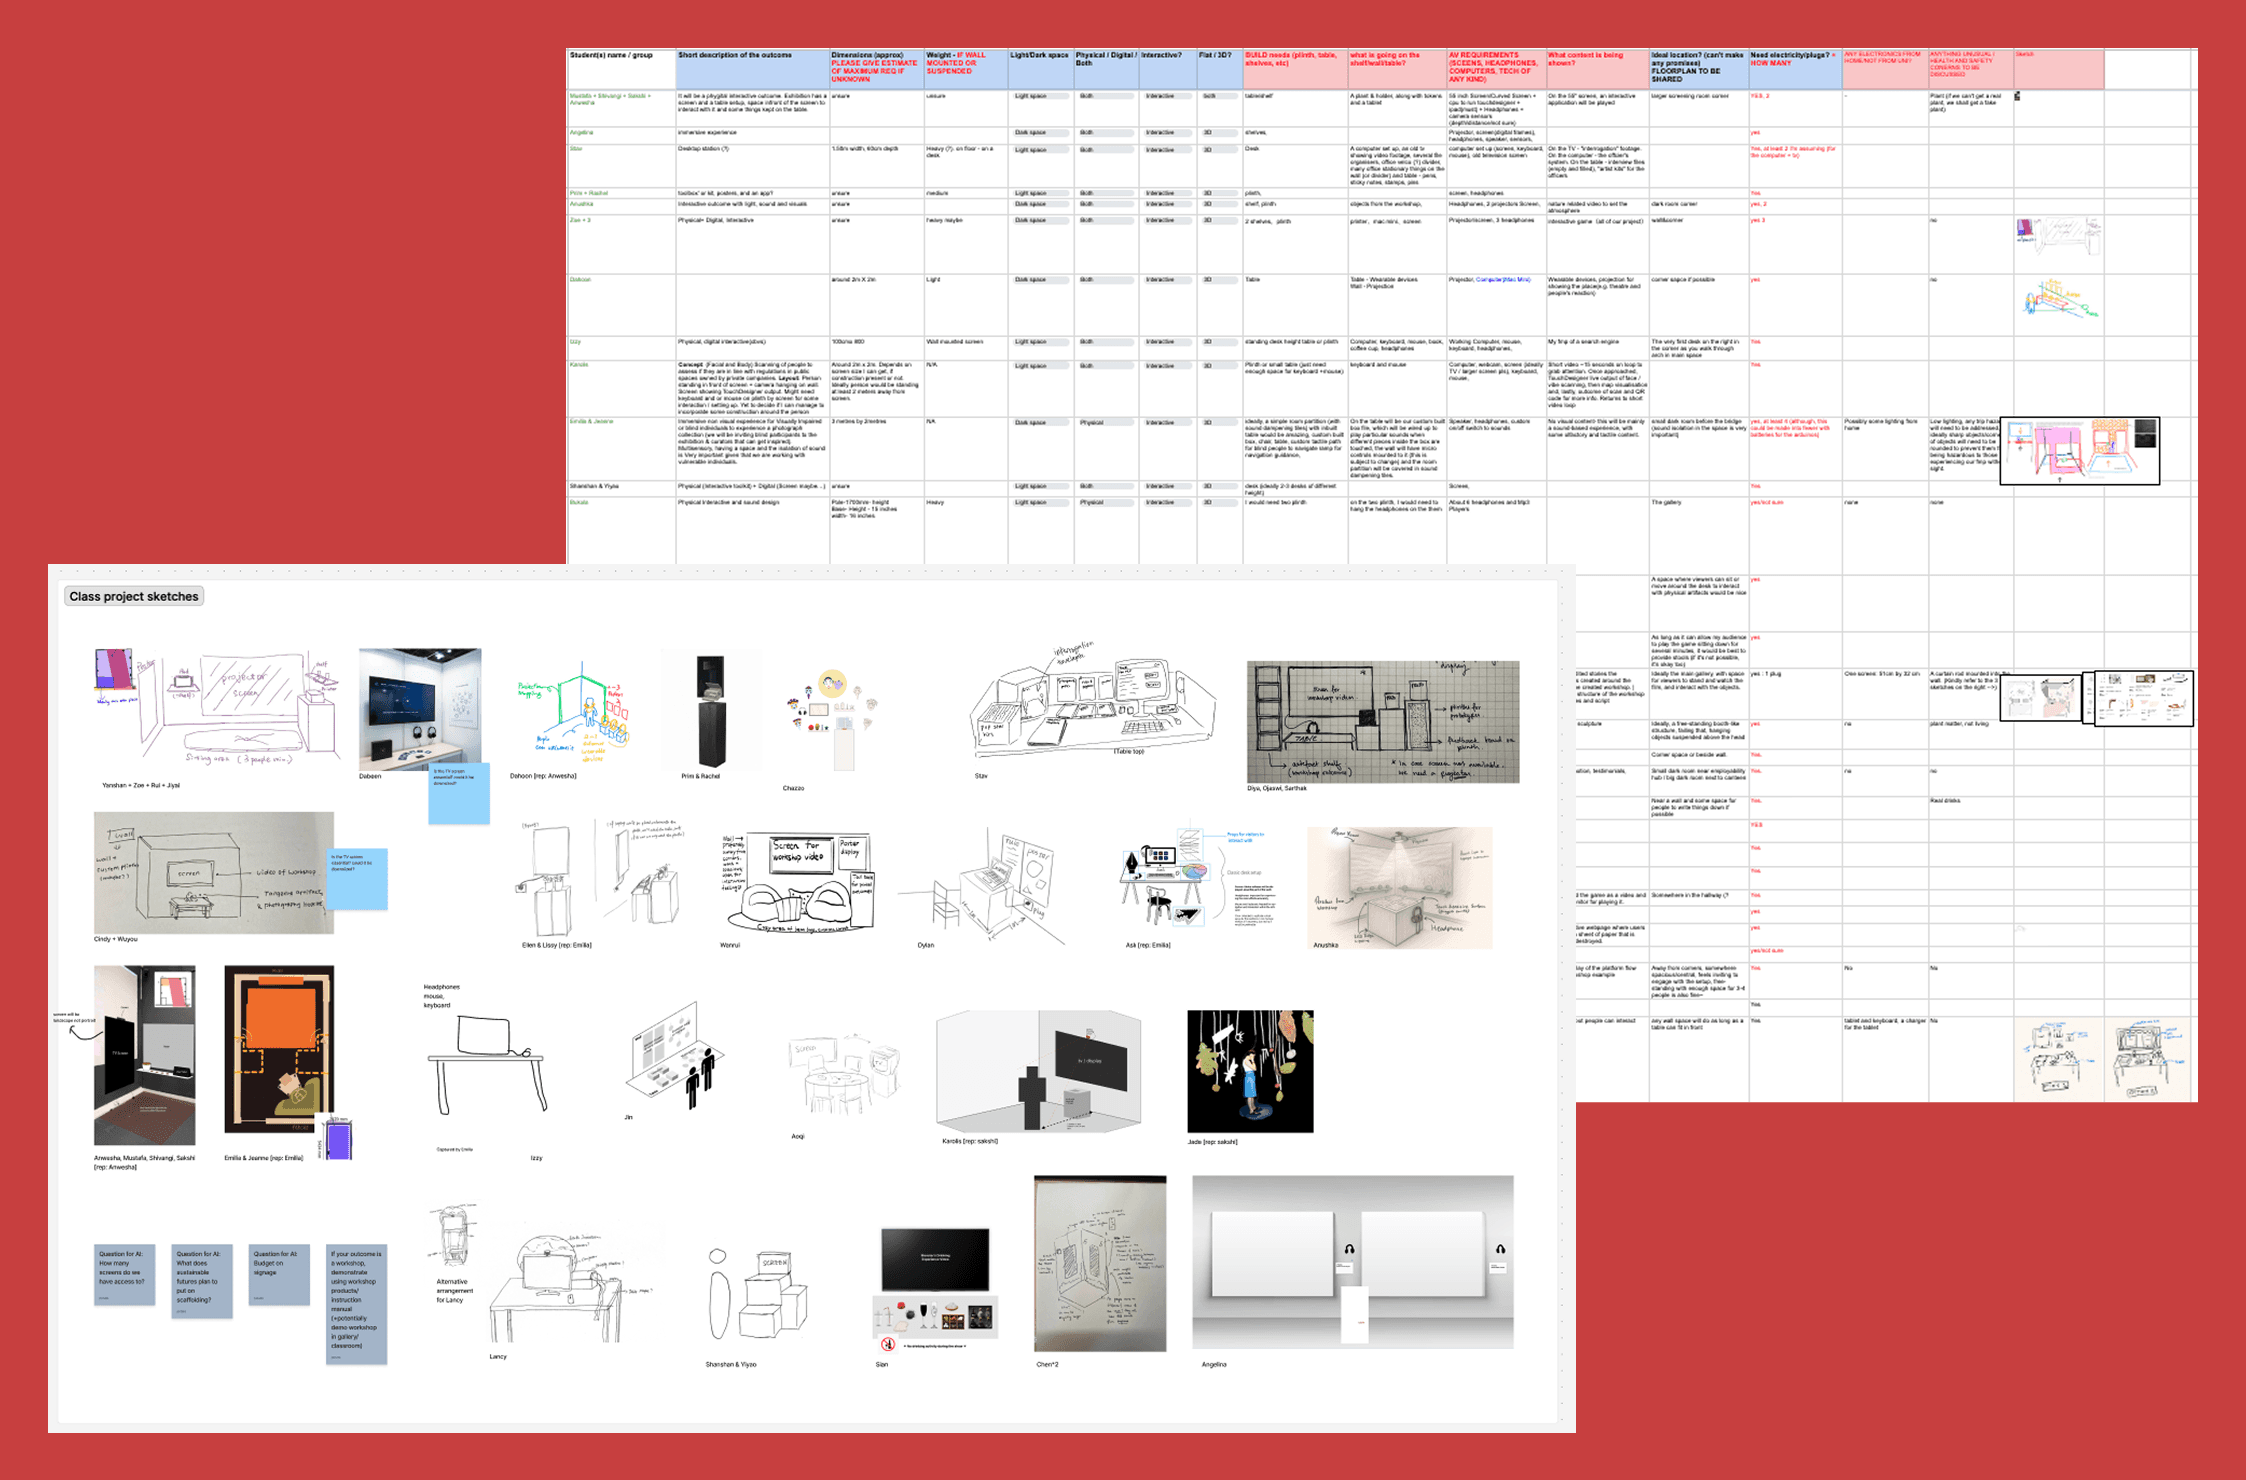This screenshot has height=1480, width=2246.
Task: Click 'Computer(Mac Mini)' link in Dohoon's row
Action: coord(1503,280)
